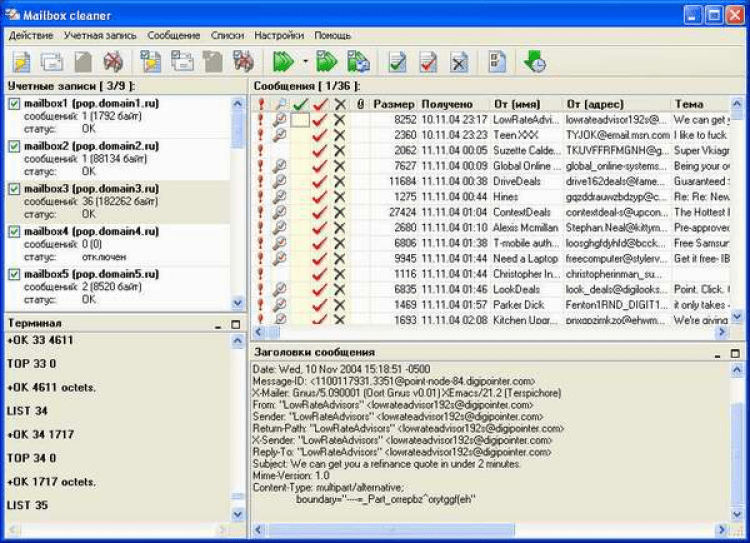
Task: Click black X in the Hines row
Action: (340, 197)
